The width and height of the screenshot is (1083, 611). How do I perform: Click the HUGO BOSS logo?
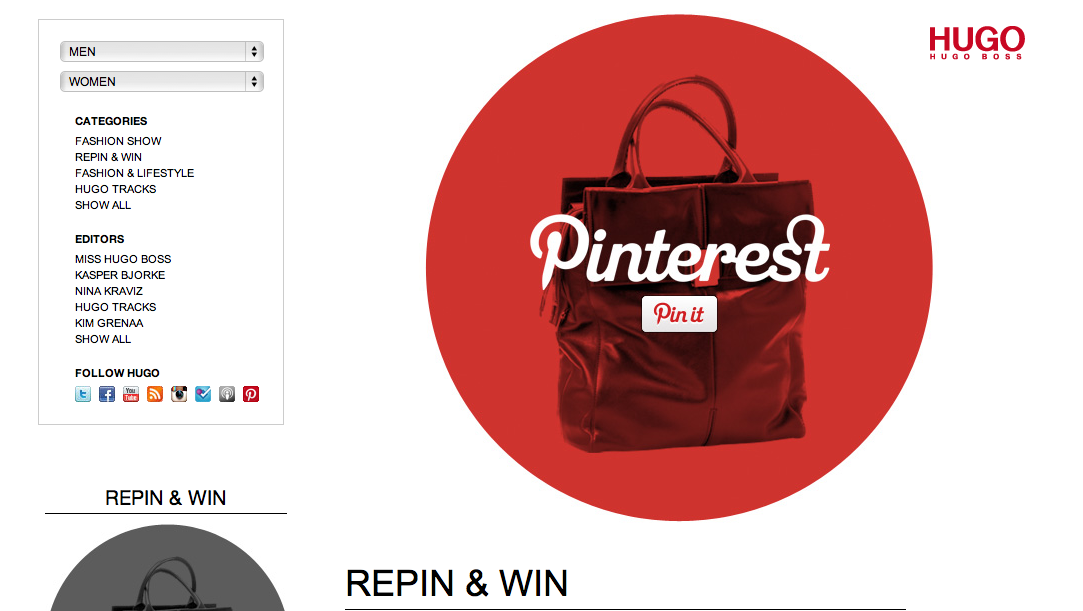tap(977, 43)
